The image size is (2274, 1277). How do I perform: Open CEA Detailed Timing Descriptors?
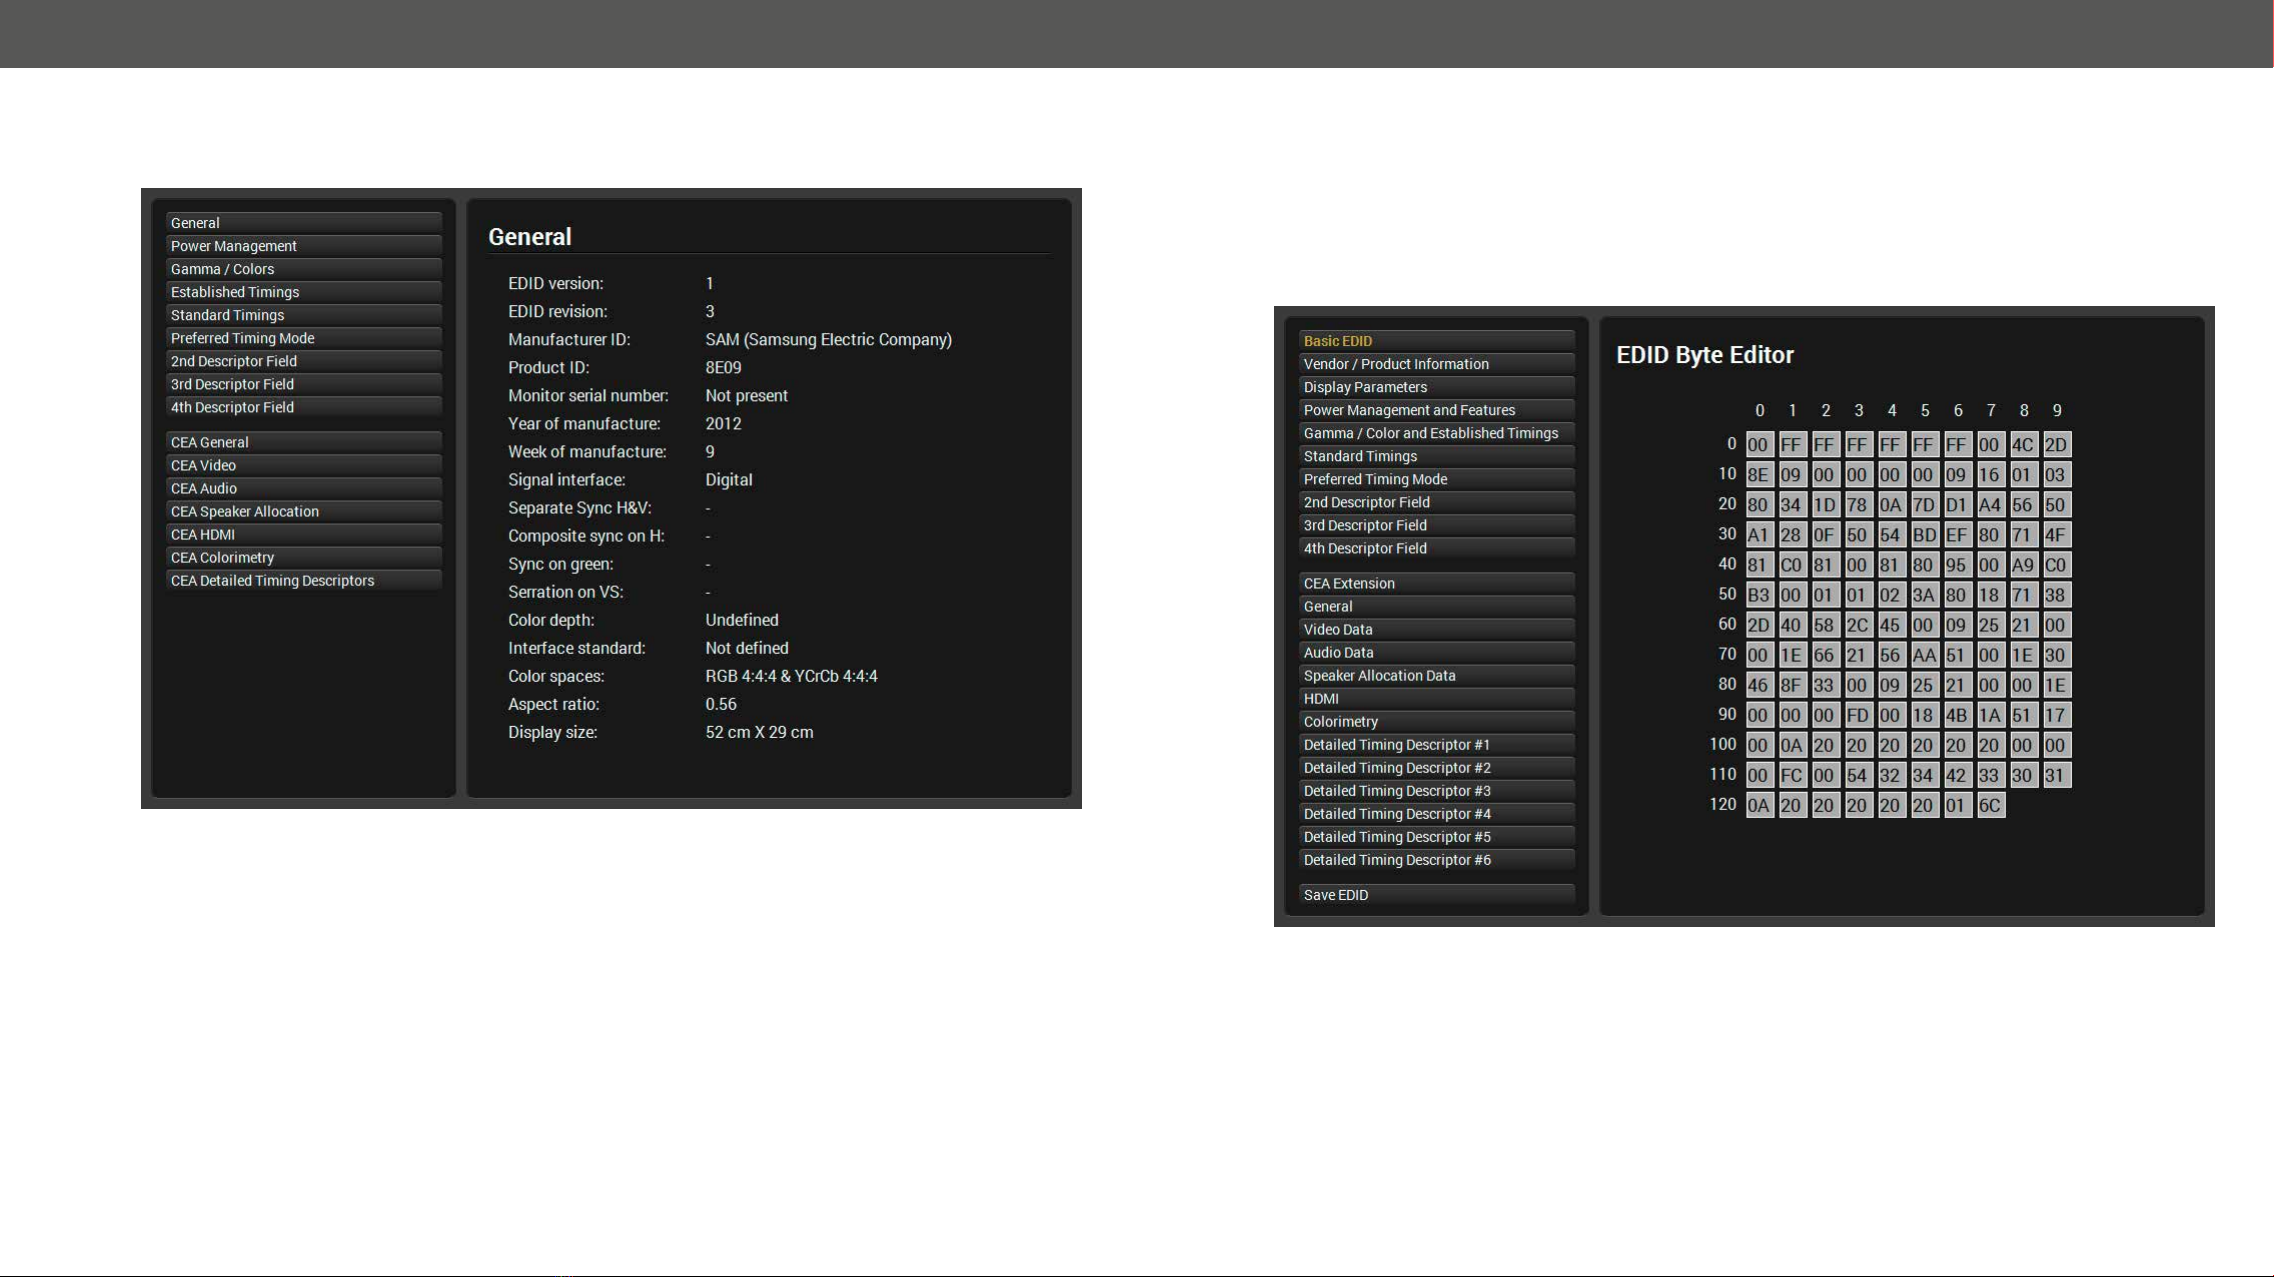point(303,580)
